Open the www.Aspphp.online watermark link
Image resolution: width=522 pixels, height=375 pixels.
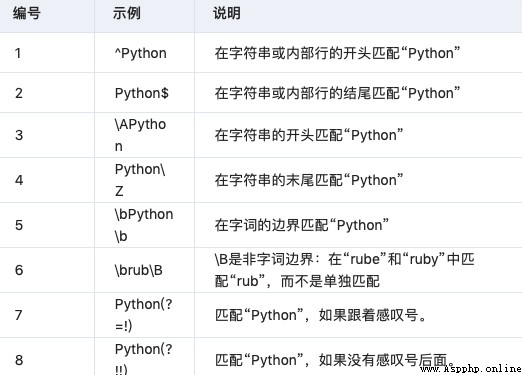[x=471, y=368]
